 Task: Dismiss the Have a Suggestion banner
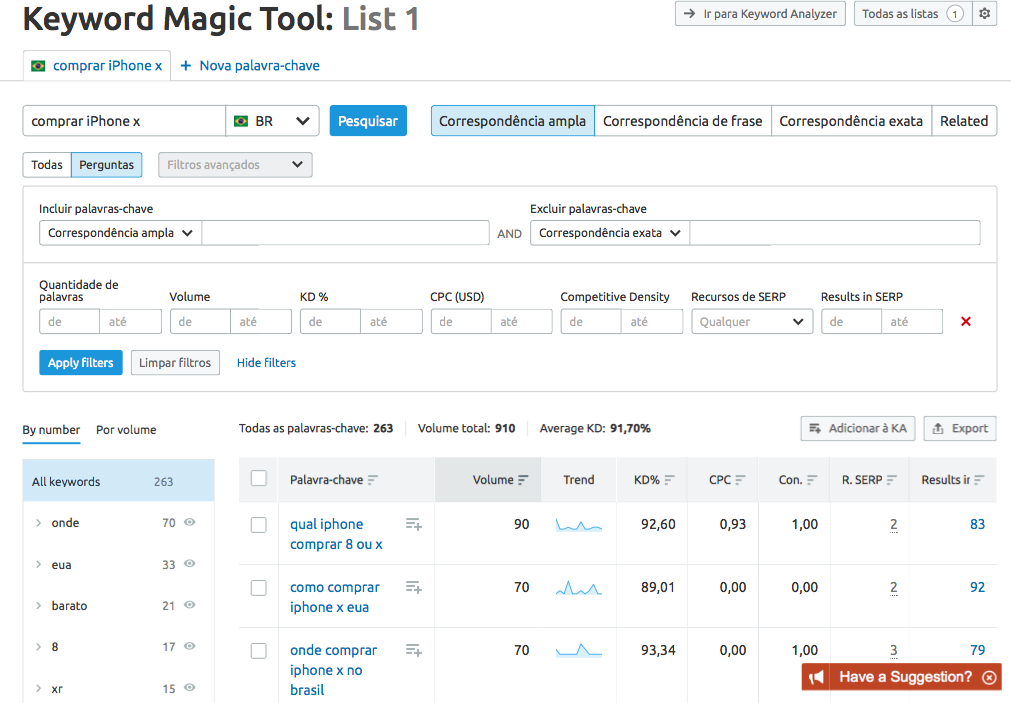tap(989, 677)
